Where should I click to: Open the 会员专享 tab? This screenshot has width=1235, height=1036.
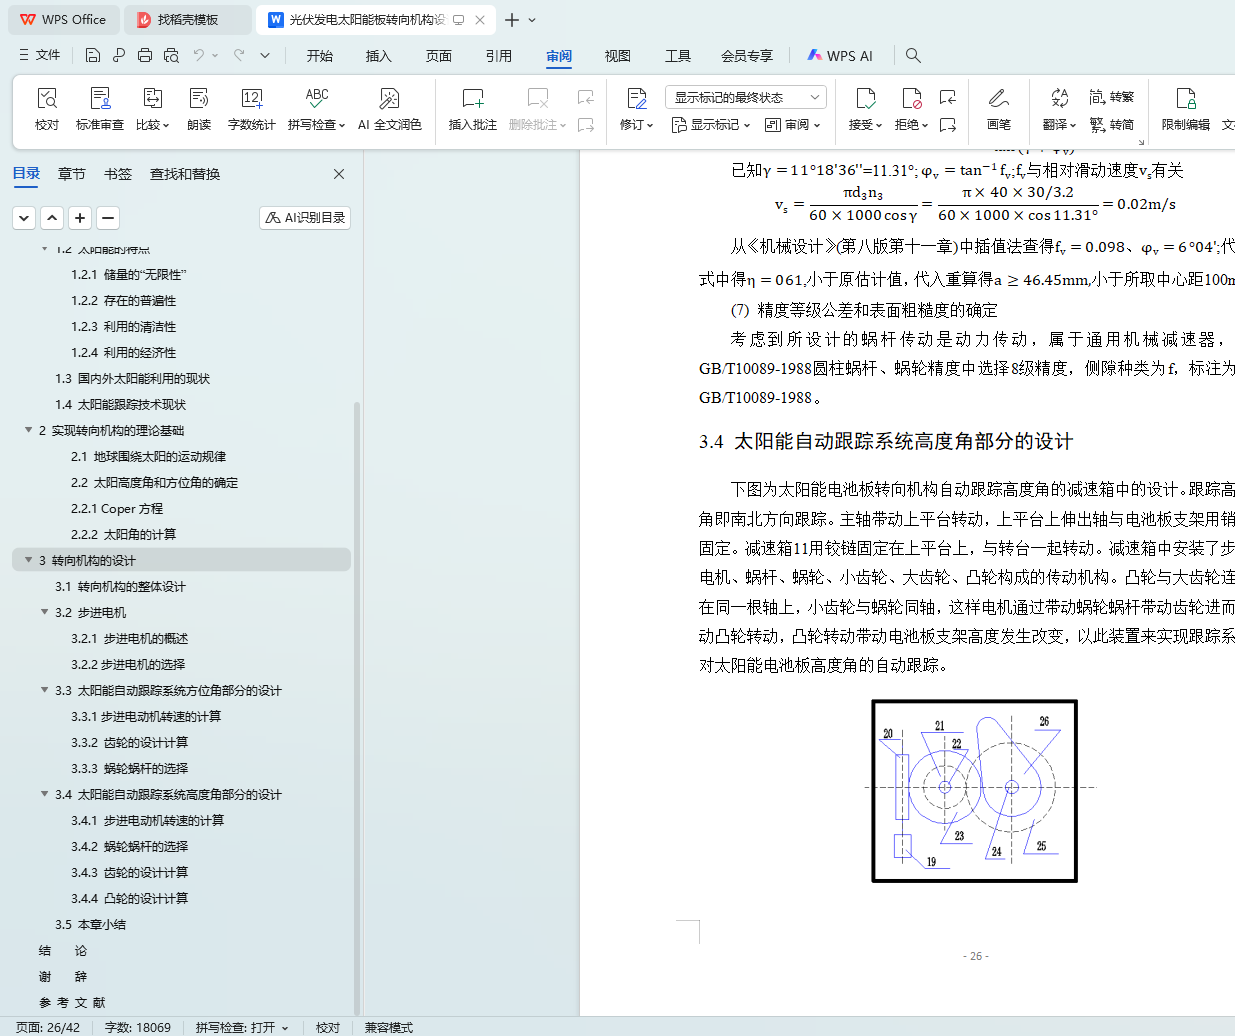click(x=747, y=56)
